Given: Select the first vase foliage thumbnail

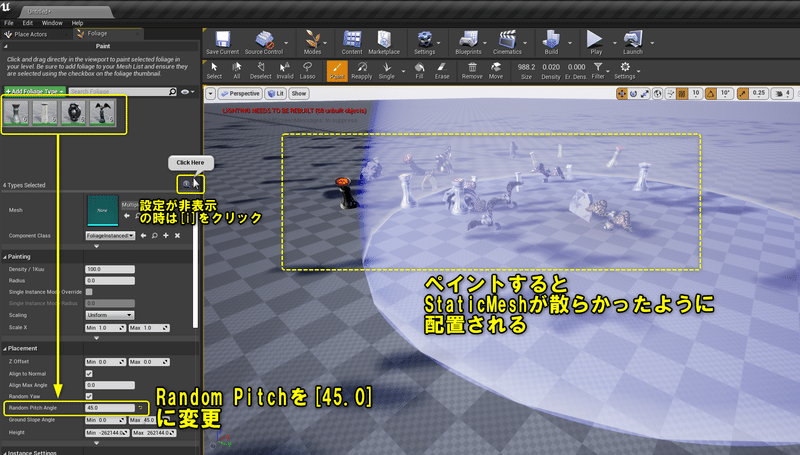Looking at the screenshot, I should 16,112.
